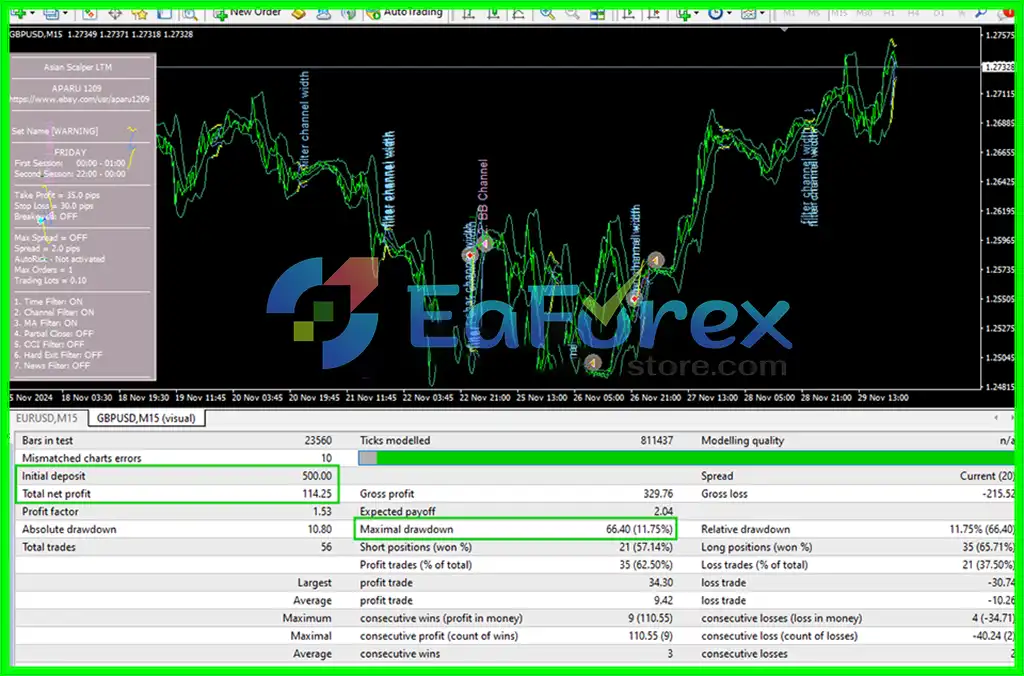Click the Profit factor value 1.53

322,511
